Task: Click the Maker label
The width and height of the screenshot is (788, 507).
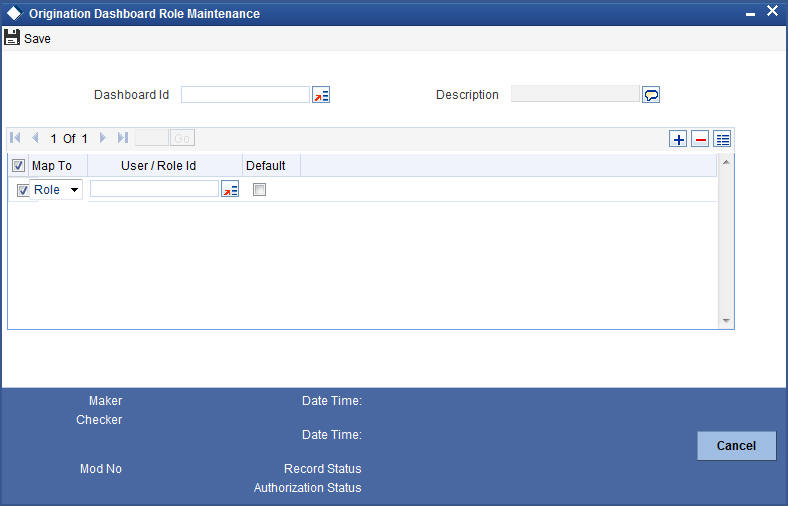Action: coord(106,401)
